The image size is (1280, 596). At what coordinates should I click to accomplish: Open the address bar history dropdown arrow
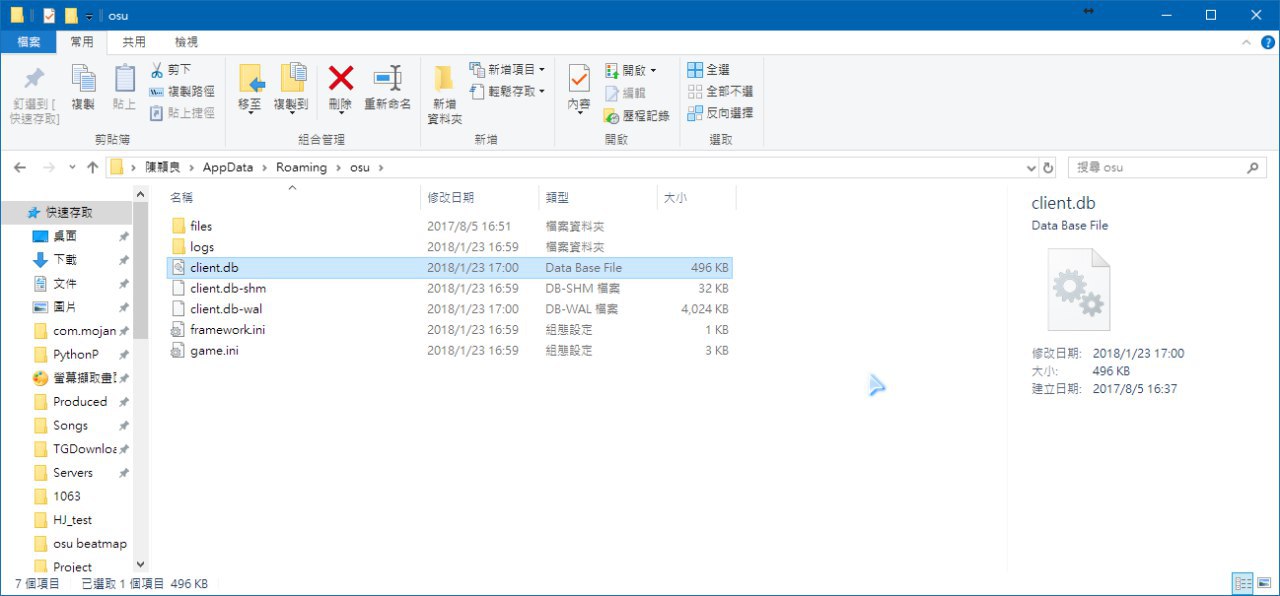pyautogui.click(x=1032, y=168)
